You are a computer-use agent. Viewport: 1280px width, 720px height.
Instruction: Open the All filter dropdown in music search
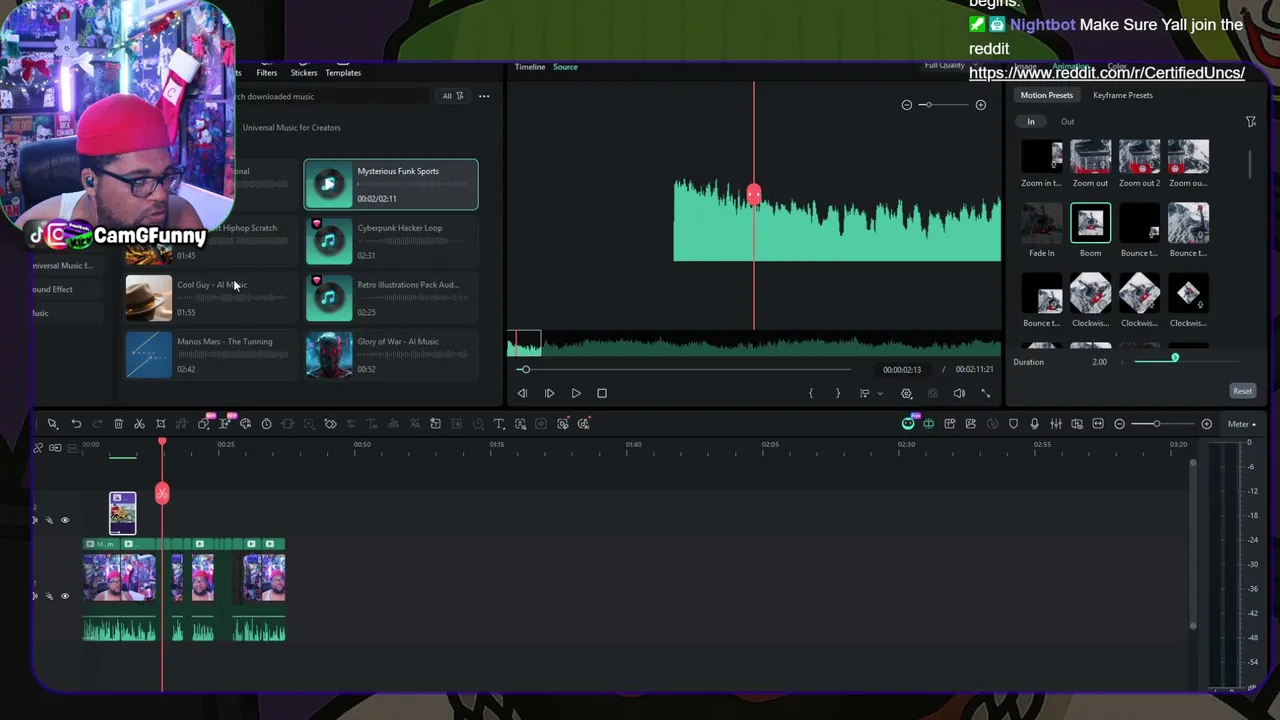tap(453, 96)
